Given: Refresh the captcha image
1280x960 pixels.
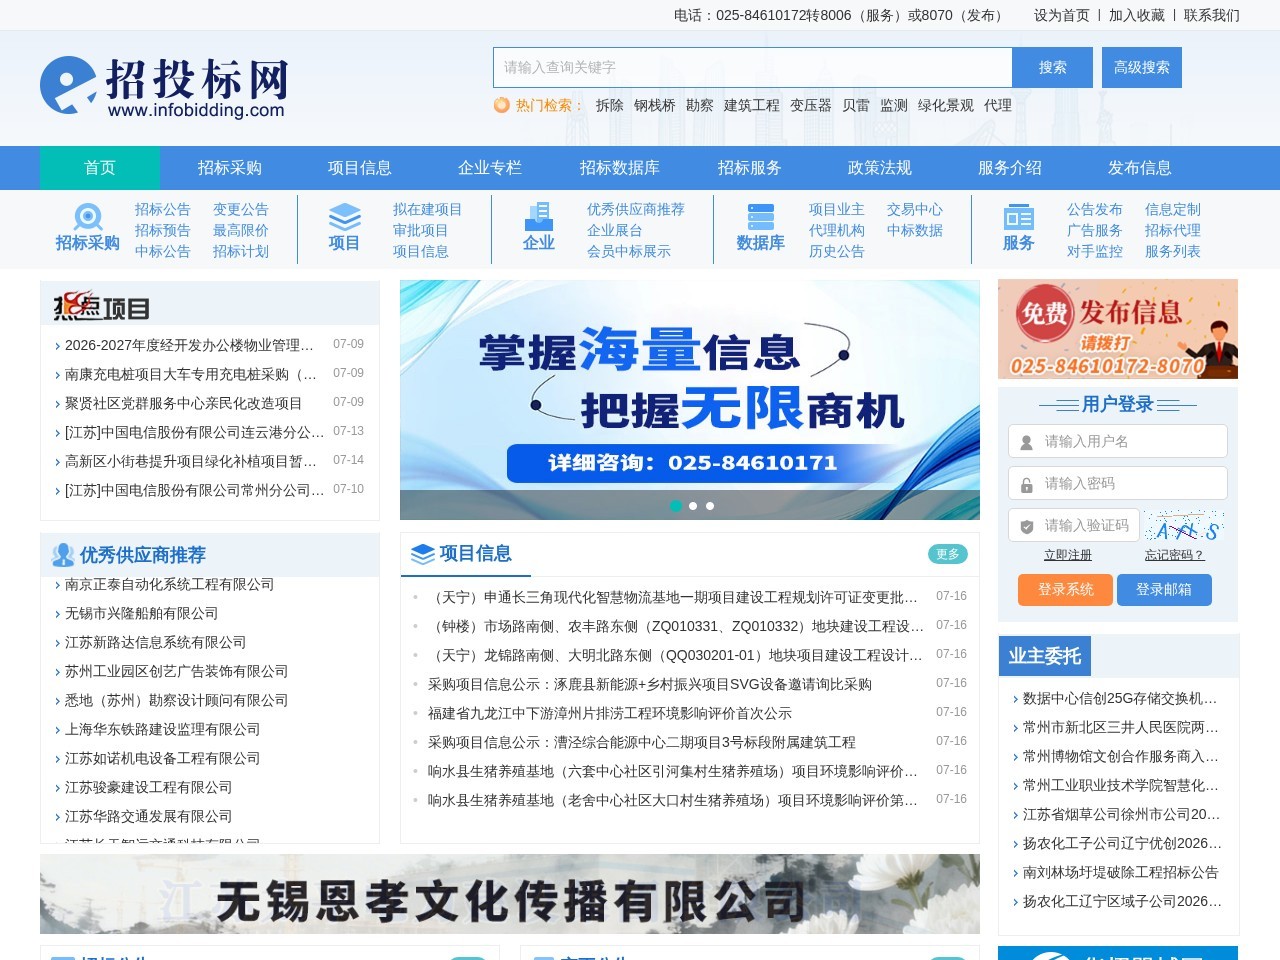Looking at the screenshot, I should click(x=1185, y=526).
